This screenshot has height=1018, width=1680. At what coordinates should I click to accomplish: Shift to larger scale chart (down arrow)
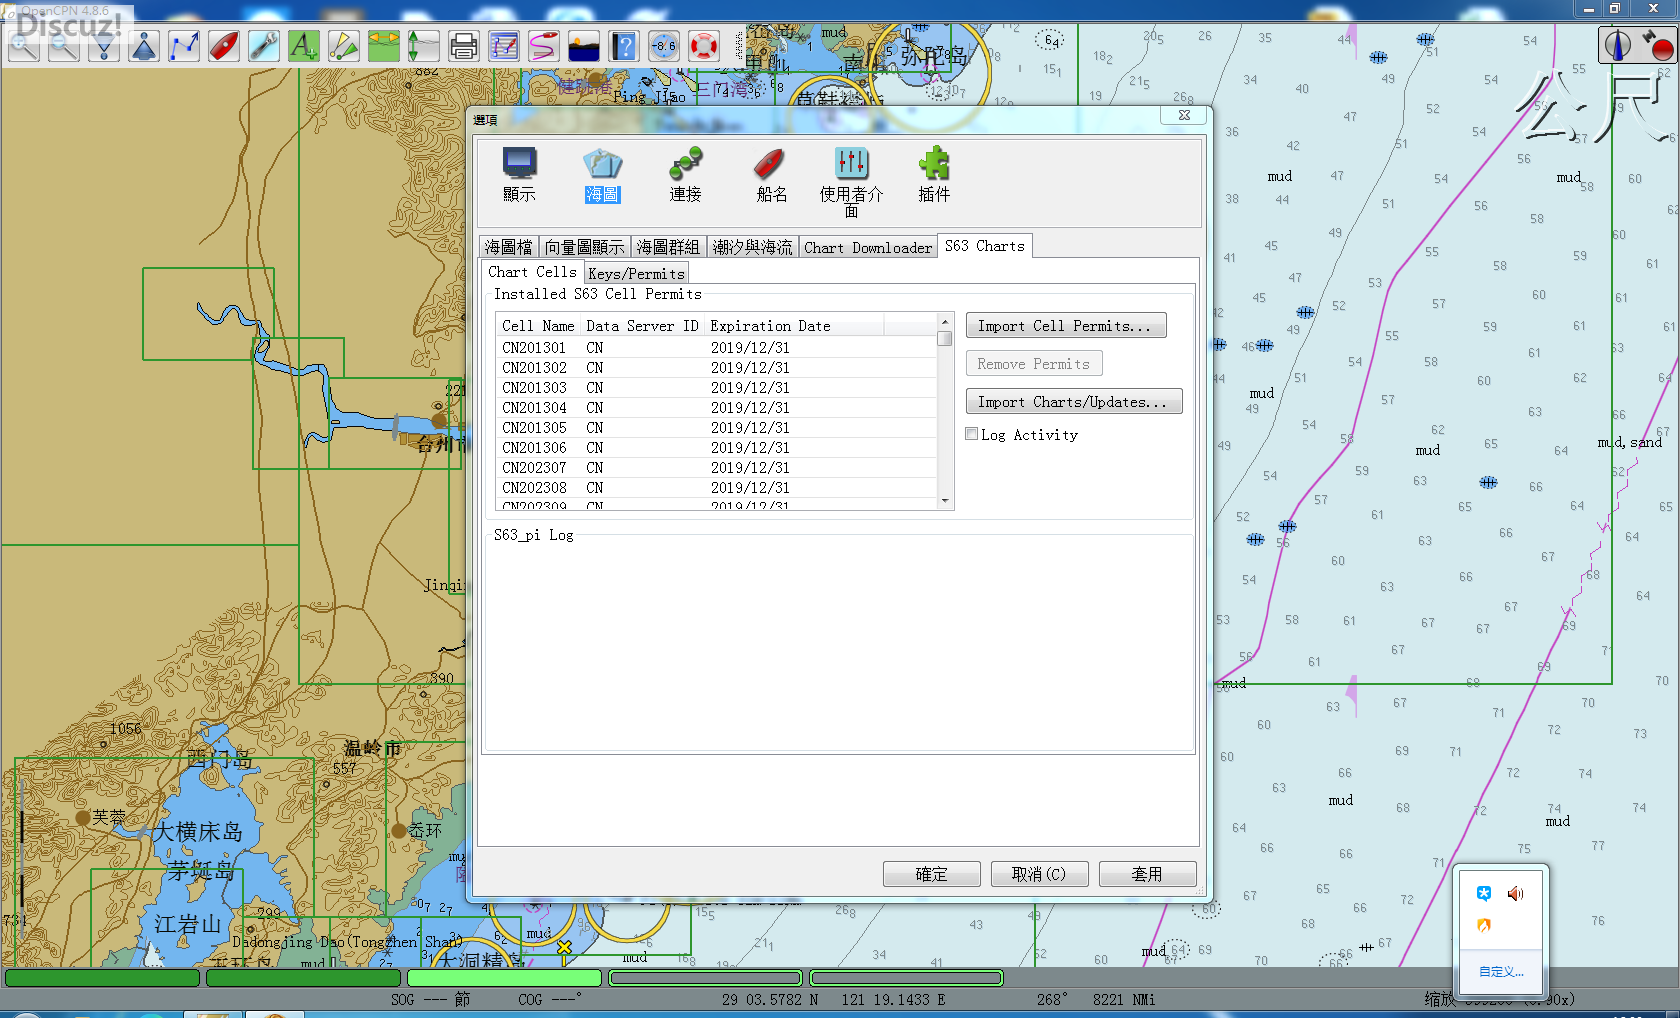pos(104,46)
